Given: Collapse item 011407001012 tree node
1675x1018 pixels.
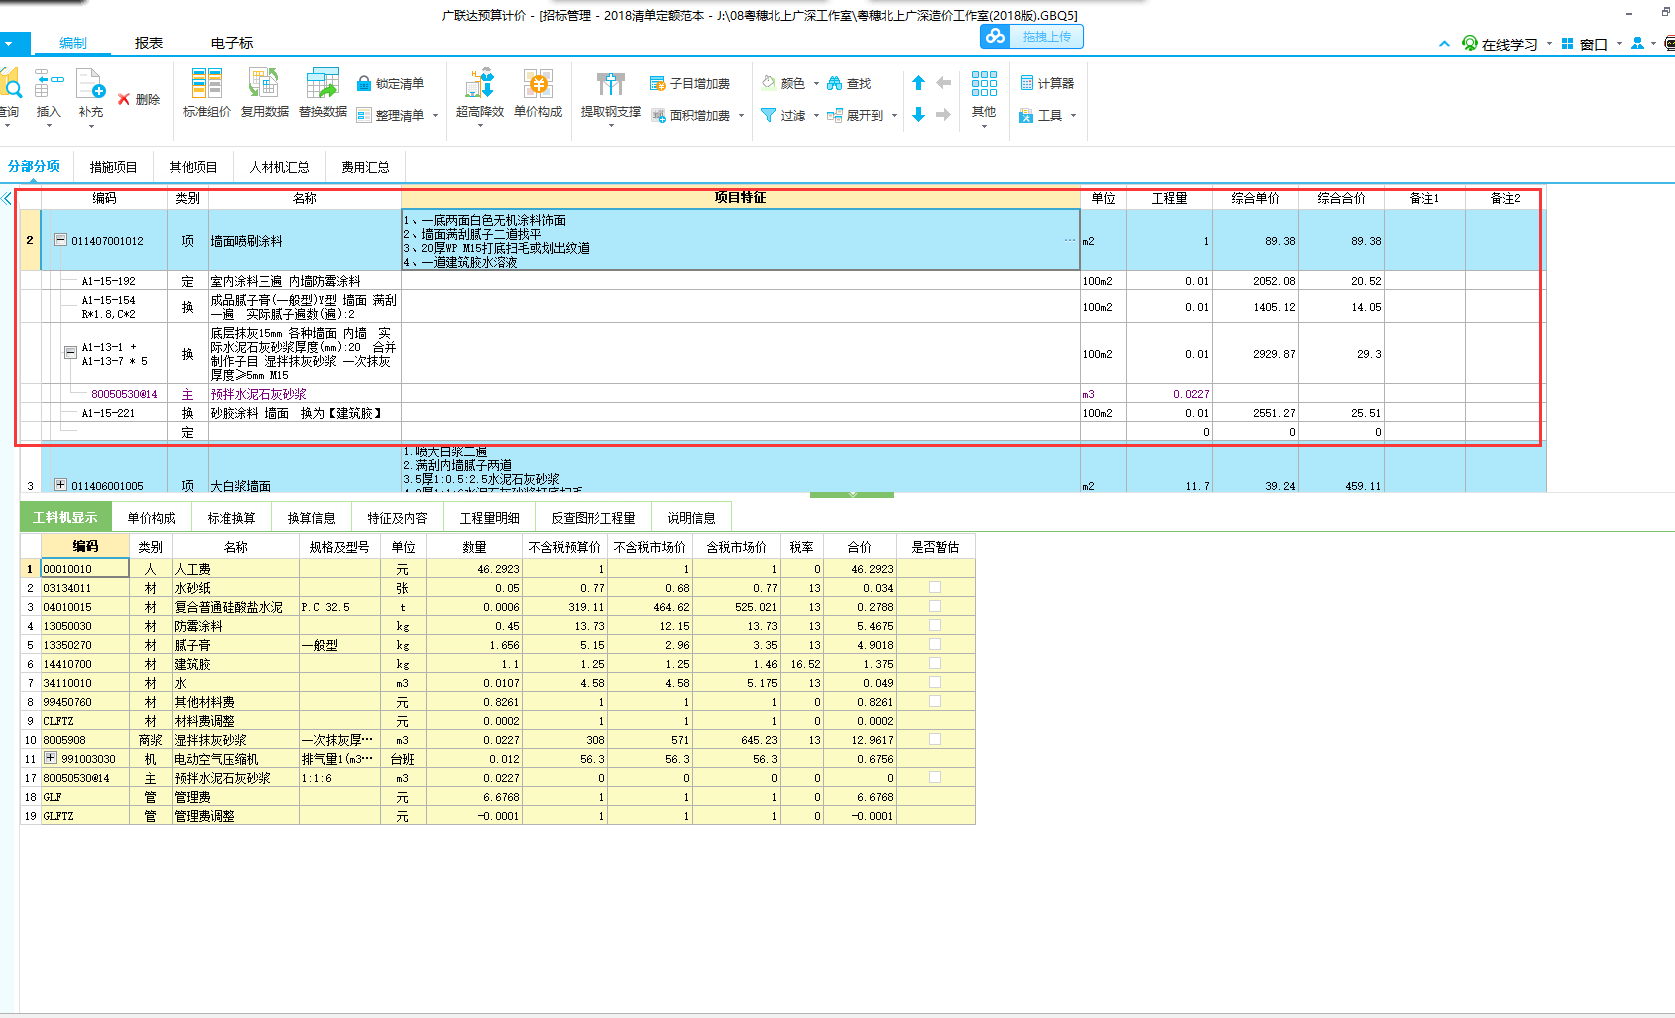Looking at the screenshot, I should (60, 240).
